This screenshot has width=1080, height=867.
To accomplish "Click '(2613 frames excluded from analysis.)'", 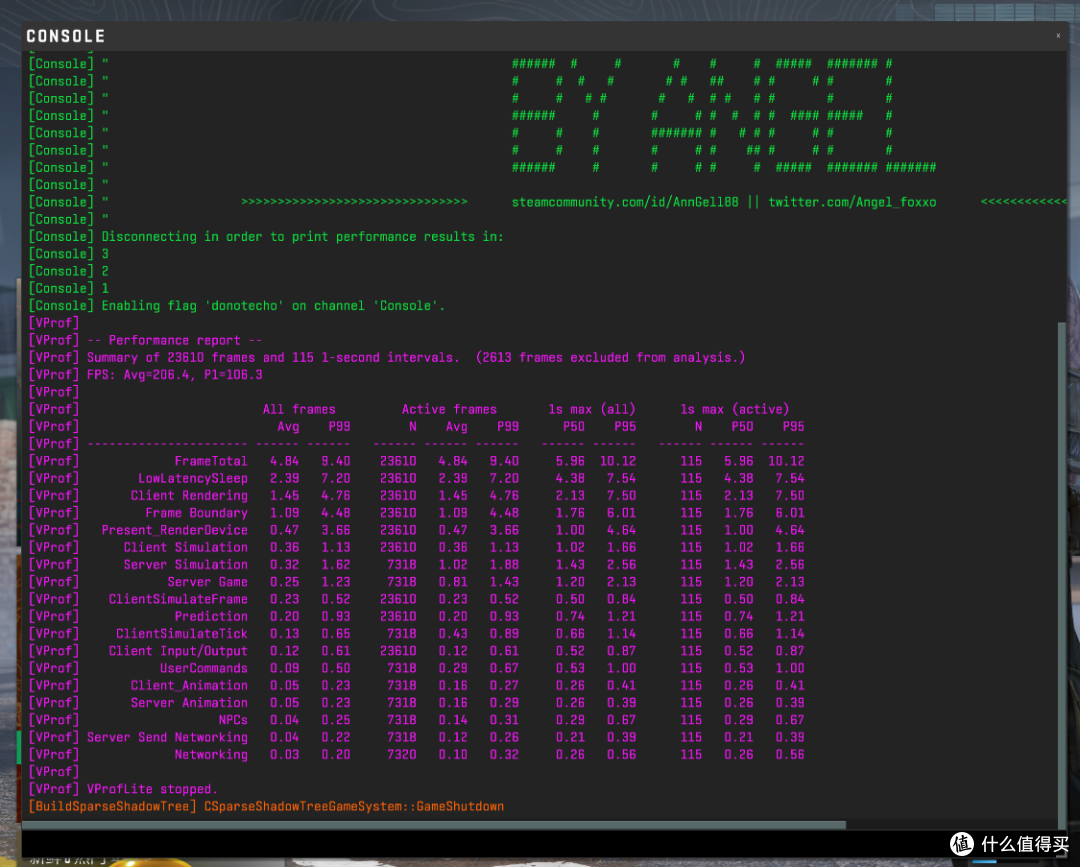I will 610,357.
